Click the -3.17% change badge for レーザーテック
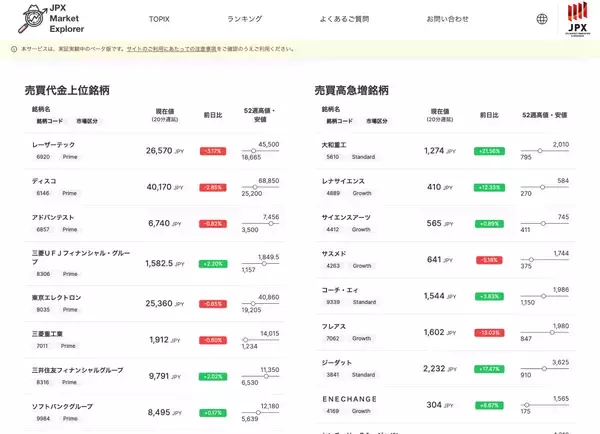 click(213, 151)
